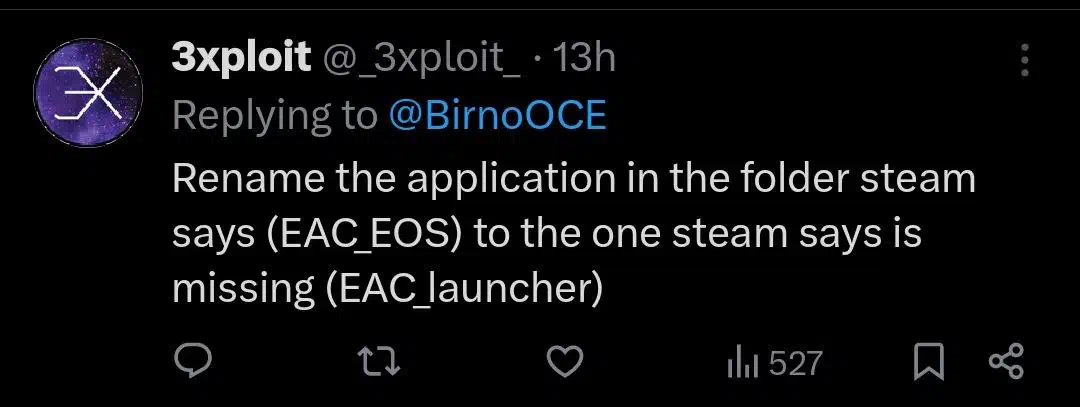Viewport: 1080px width, 407px height.
Task: Click the '(EAC_EOS)' text in tweet
Action: click(364, 236)
